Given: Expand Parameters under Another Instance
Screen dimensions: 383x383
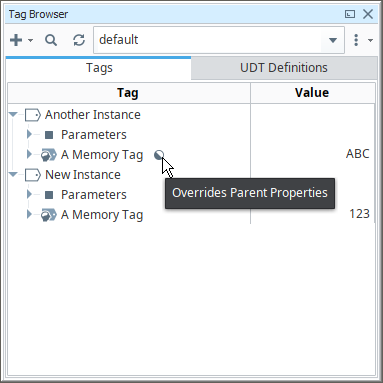Looking at the screenshot, I should [x=29, y=134].
